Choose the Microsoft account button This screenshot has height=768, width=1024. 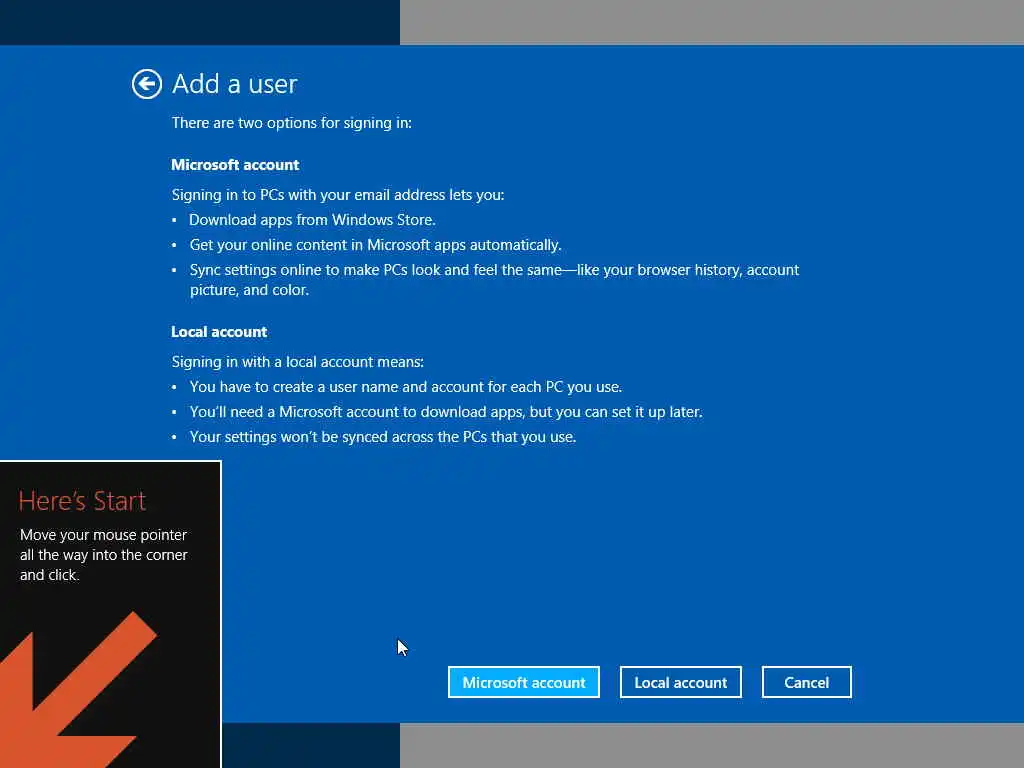(x=524, y=682)
